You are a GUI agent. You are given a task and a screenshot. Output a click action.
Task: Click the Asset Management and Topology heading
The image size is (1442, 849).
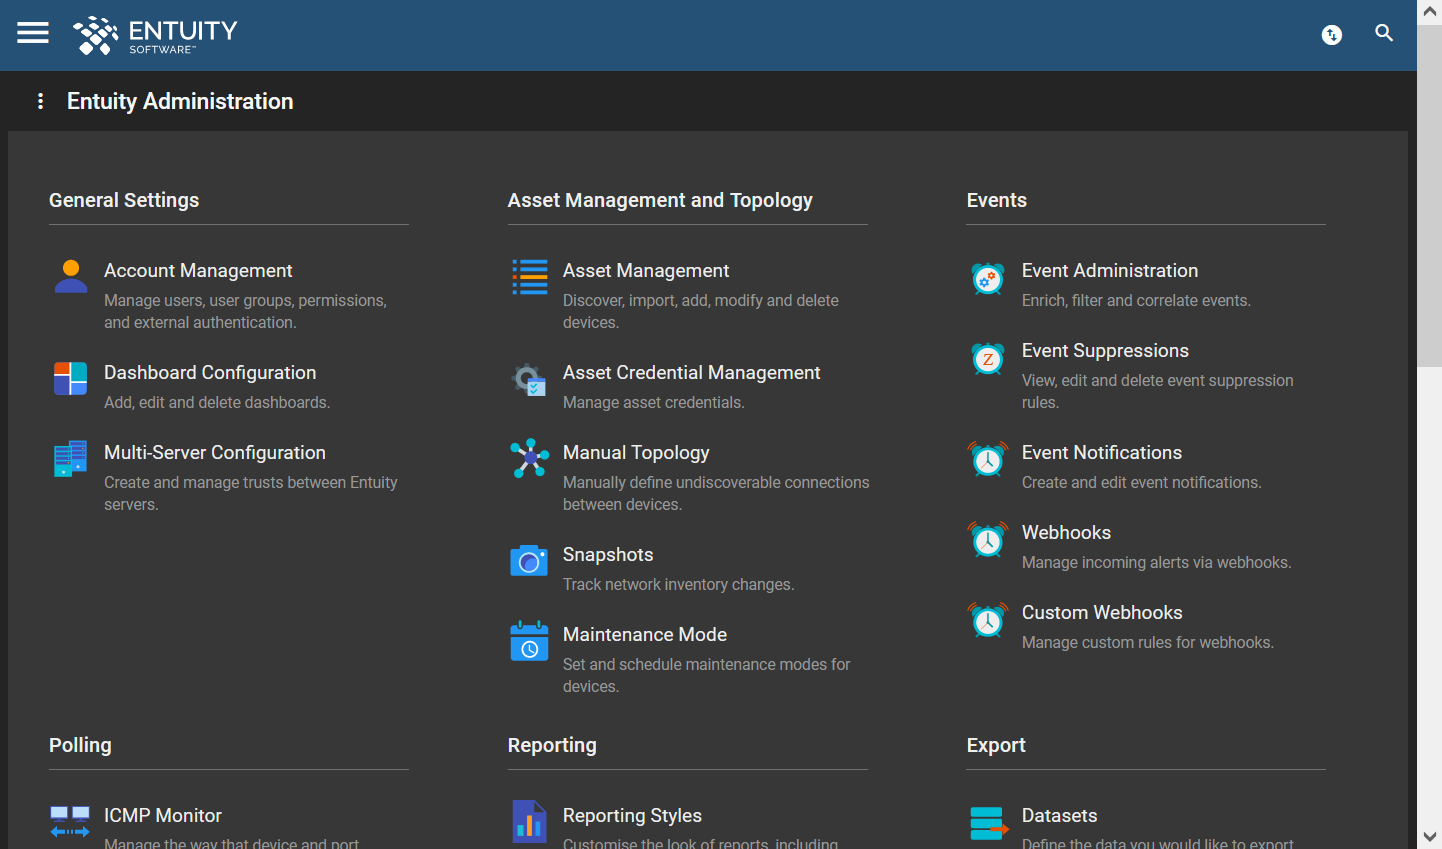point(660,200)
